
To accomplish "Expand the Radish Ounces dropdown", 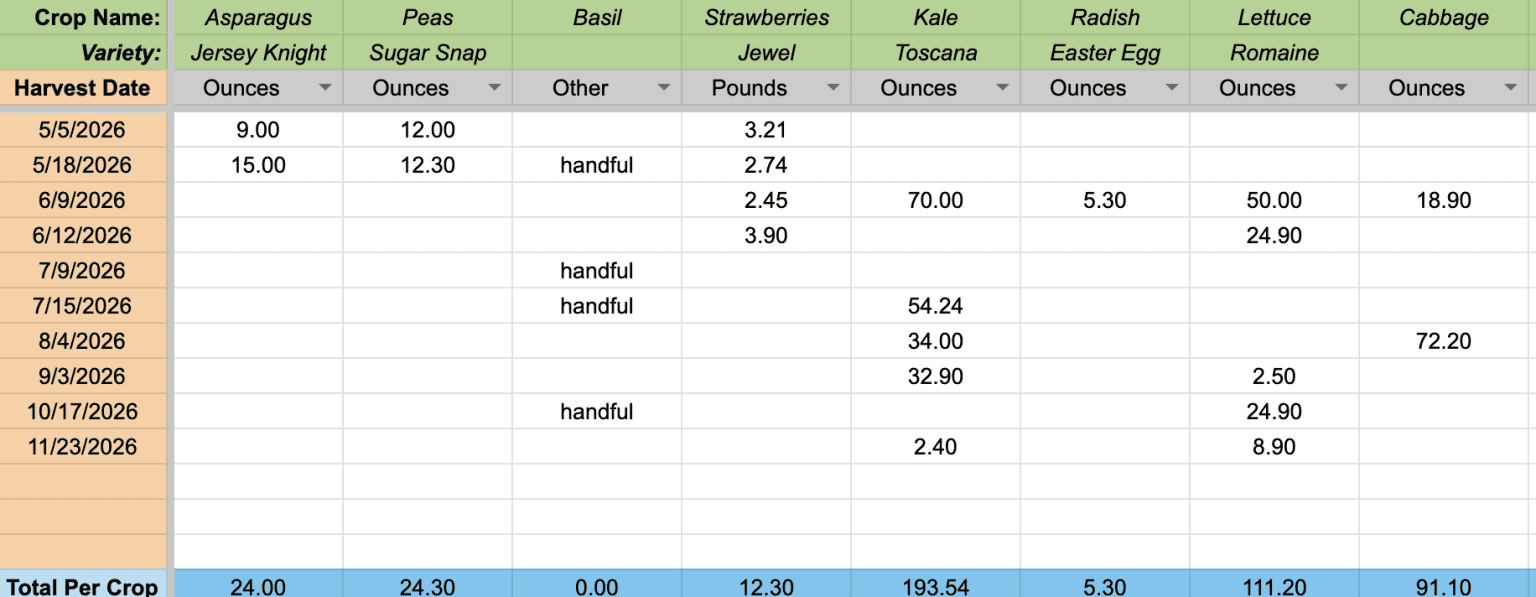I will tap(1172, 88).
